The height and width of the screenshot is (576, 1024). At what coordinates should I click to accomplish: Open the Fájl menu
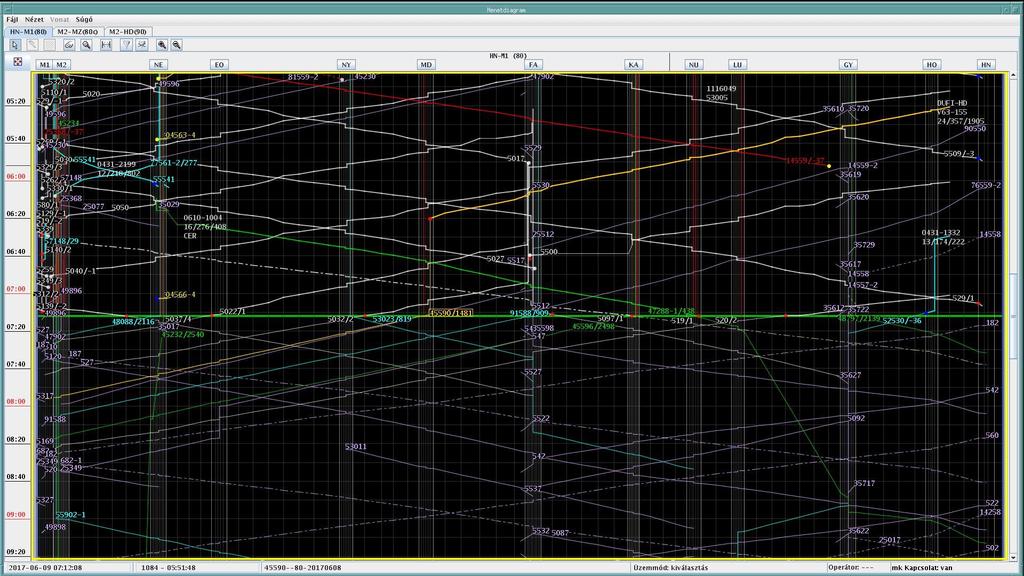coord(12,20)
